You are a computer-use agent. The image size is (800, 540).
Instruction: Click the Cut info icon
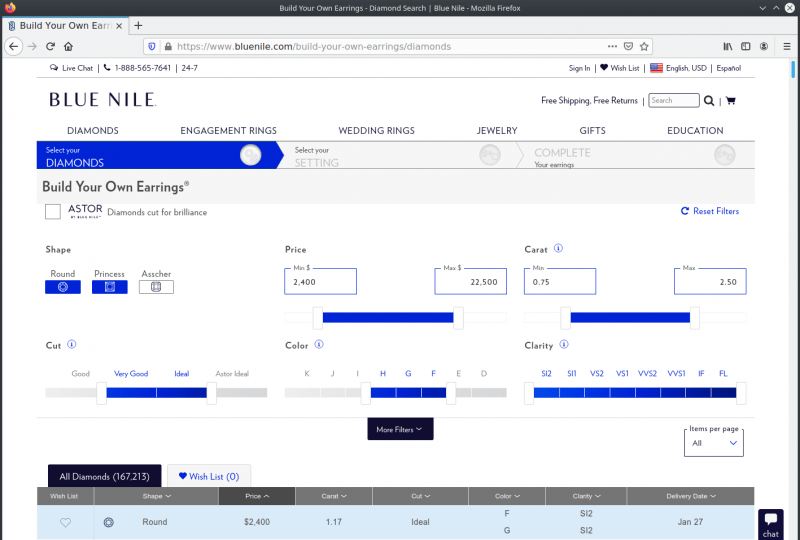pos(71,345)
